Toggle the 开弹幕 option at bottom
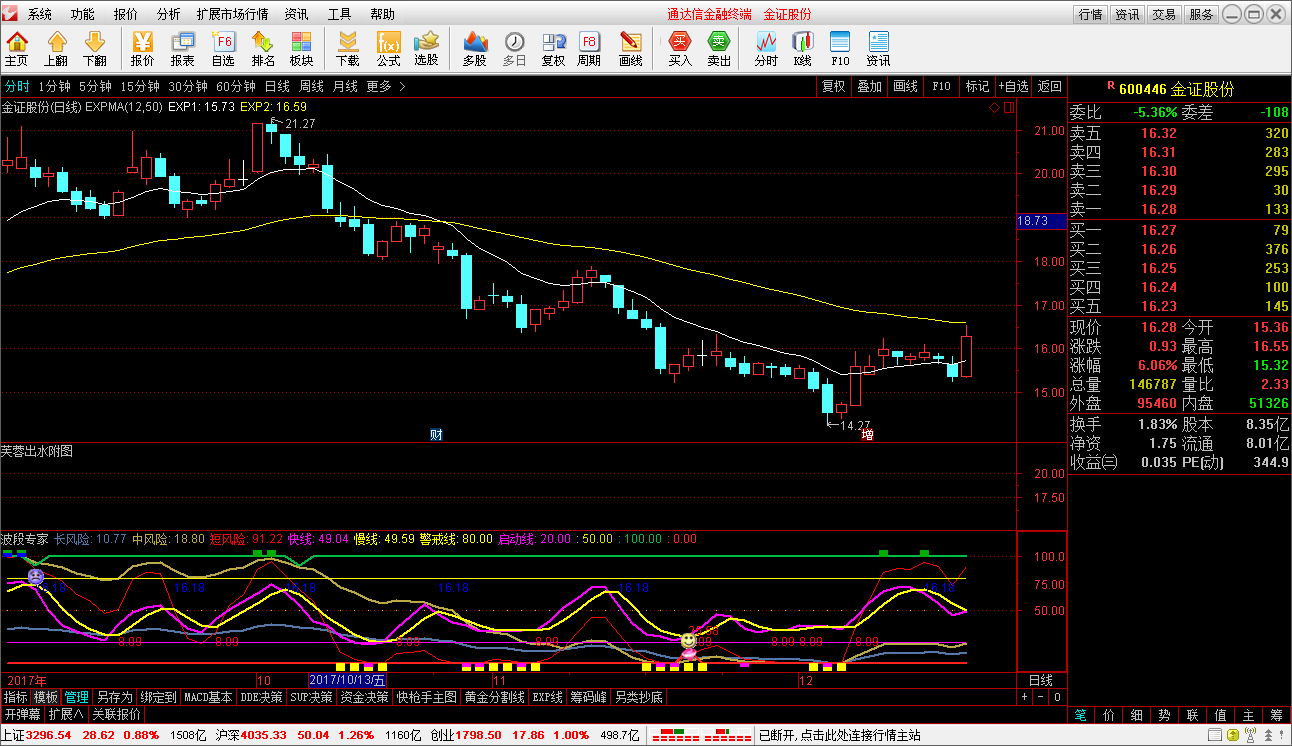Screen dimensions: 1292x746 click(22, 714)
